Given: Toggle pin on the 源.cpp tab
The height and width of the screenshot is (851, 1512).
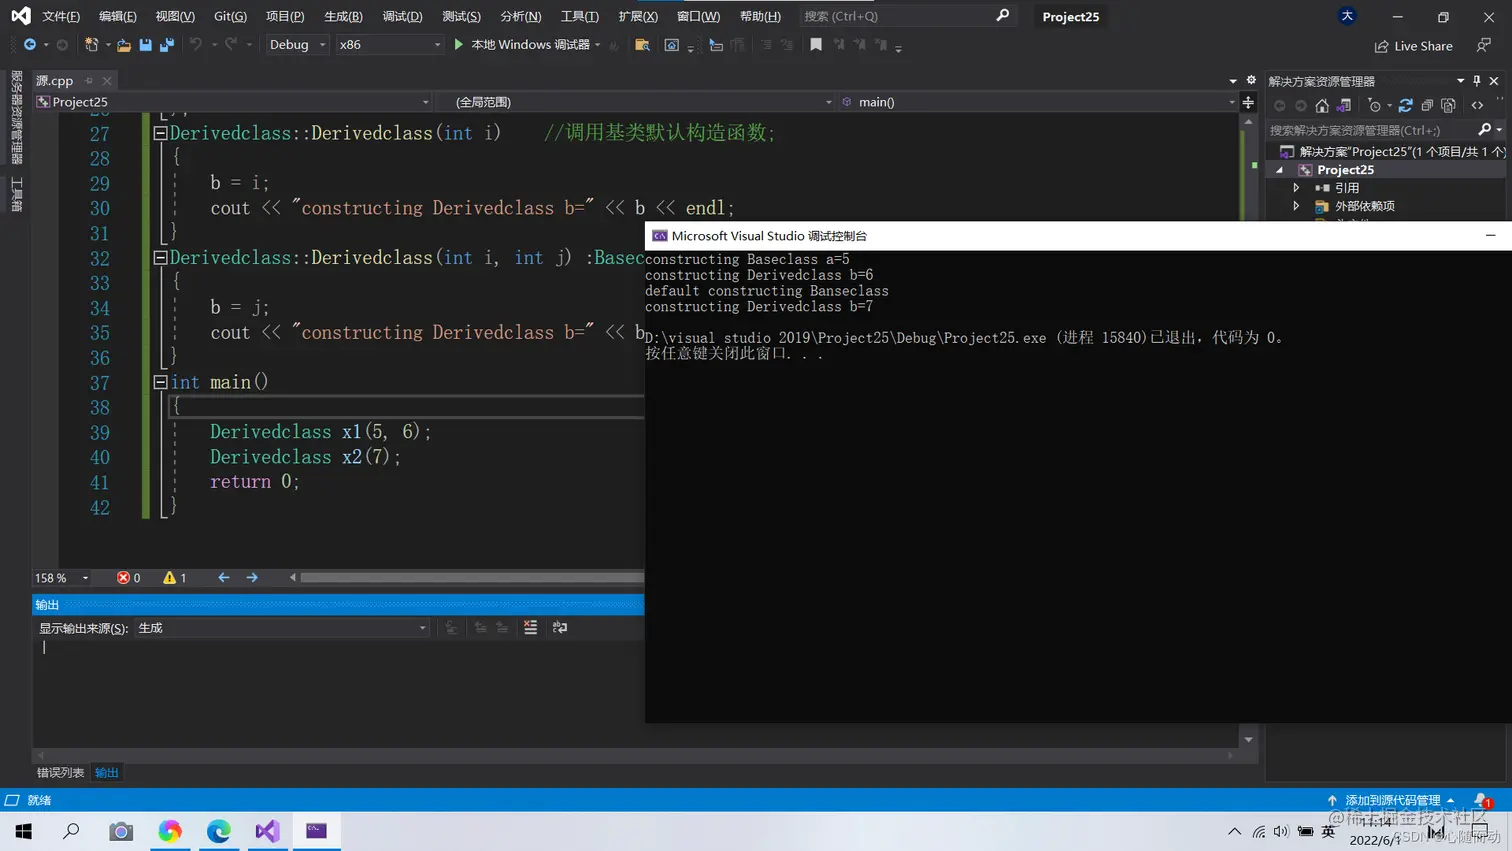Looking at the screenshot, I should tap(89, 81).
